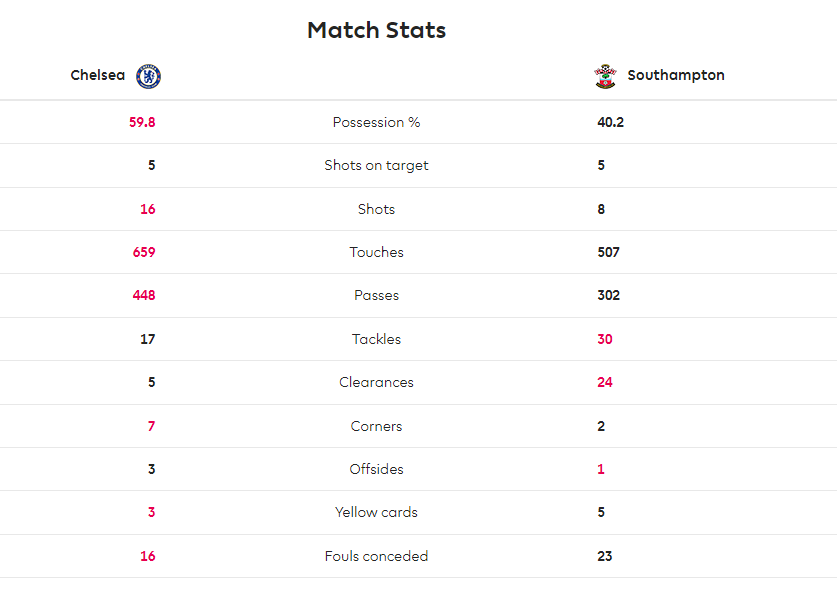Image resolution: width=837 pixels, height=592 pixels.
Task: Click Southampton's 40.2 possession value
Action: pos(611,122)
